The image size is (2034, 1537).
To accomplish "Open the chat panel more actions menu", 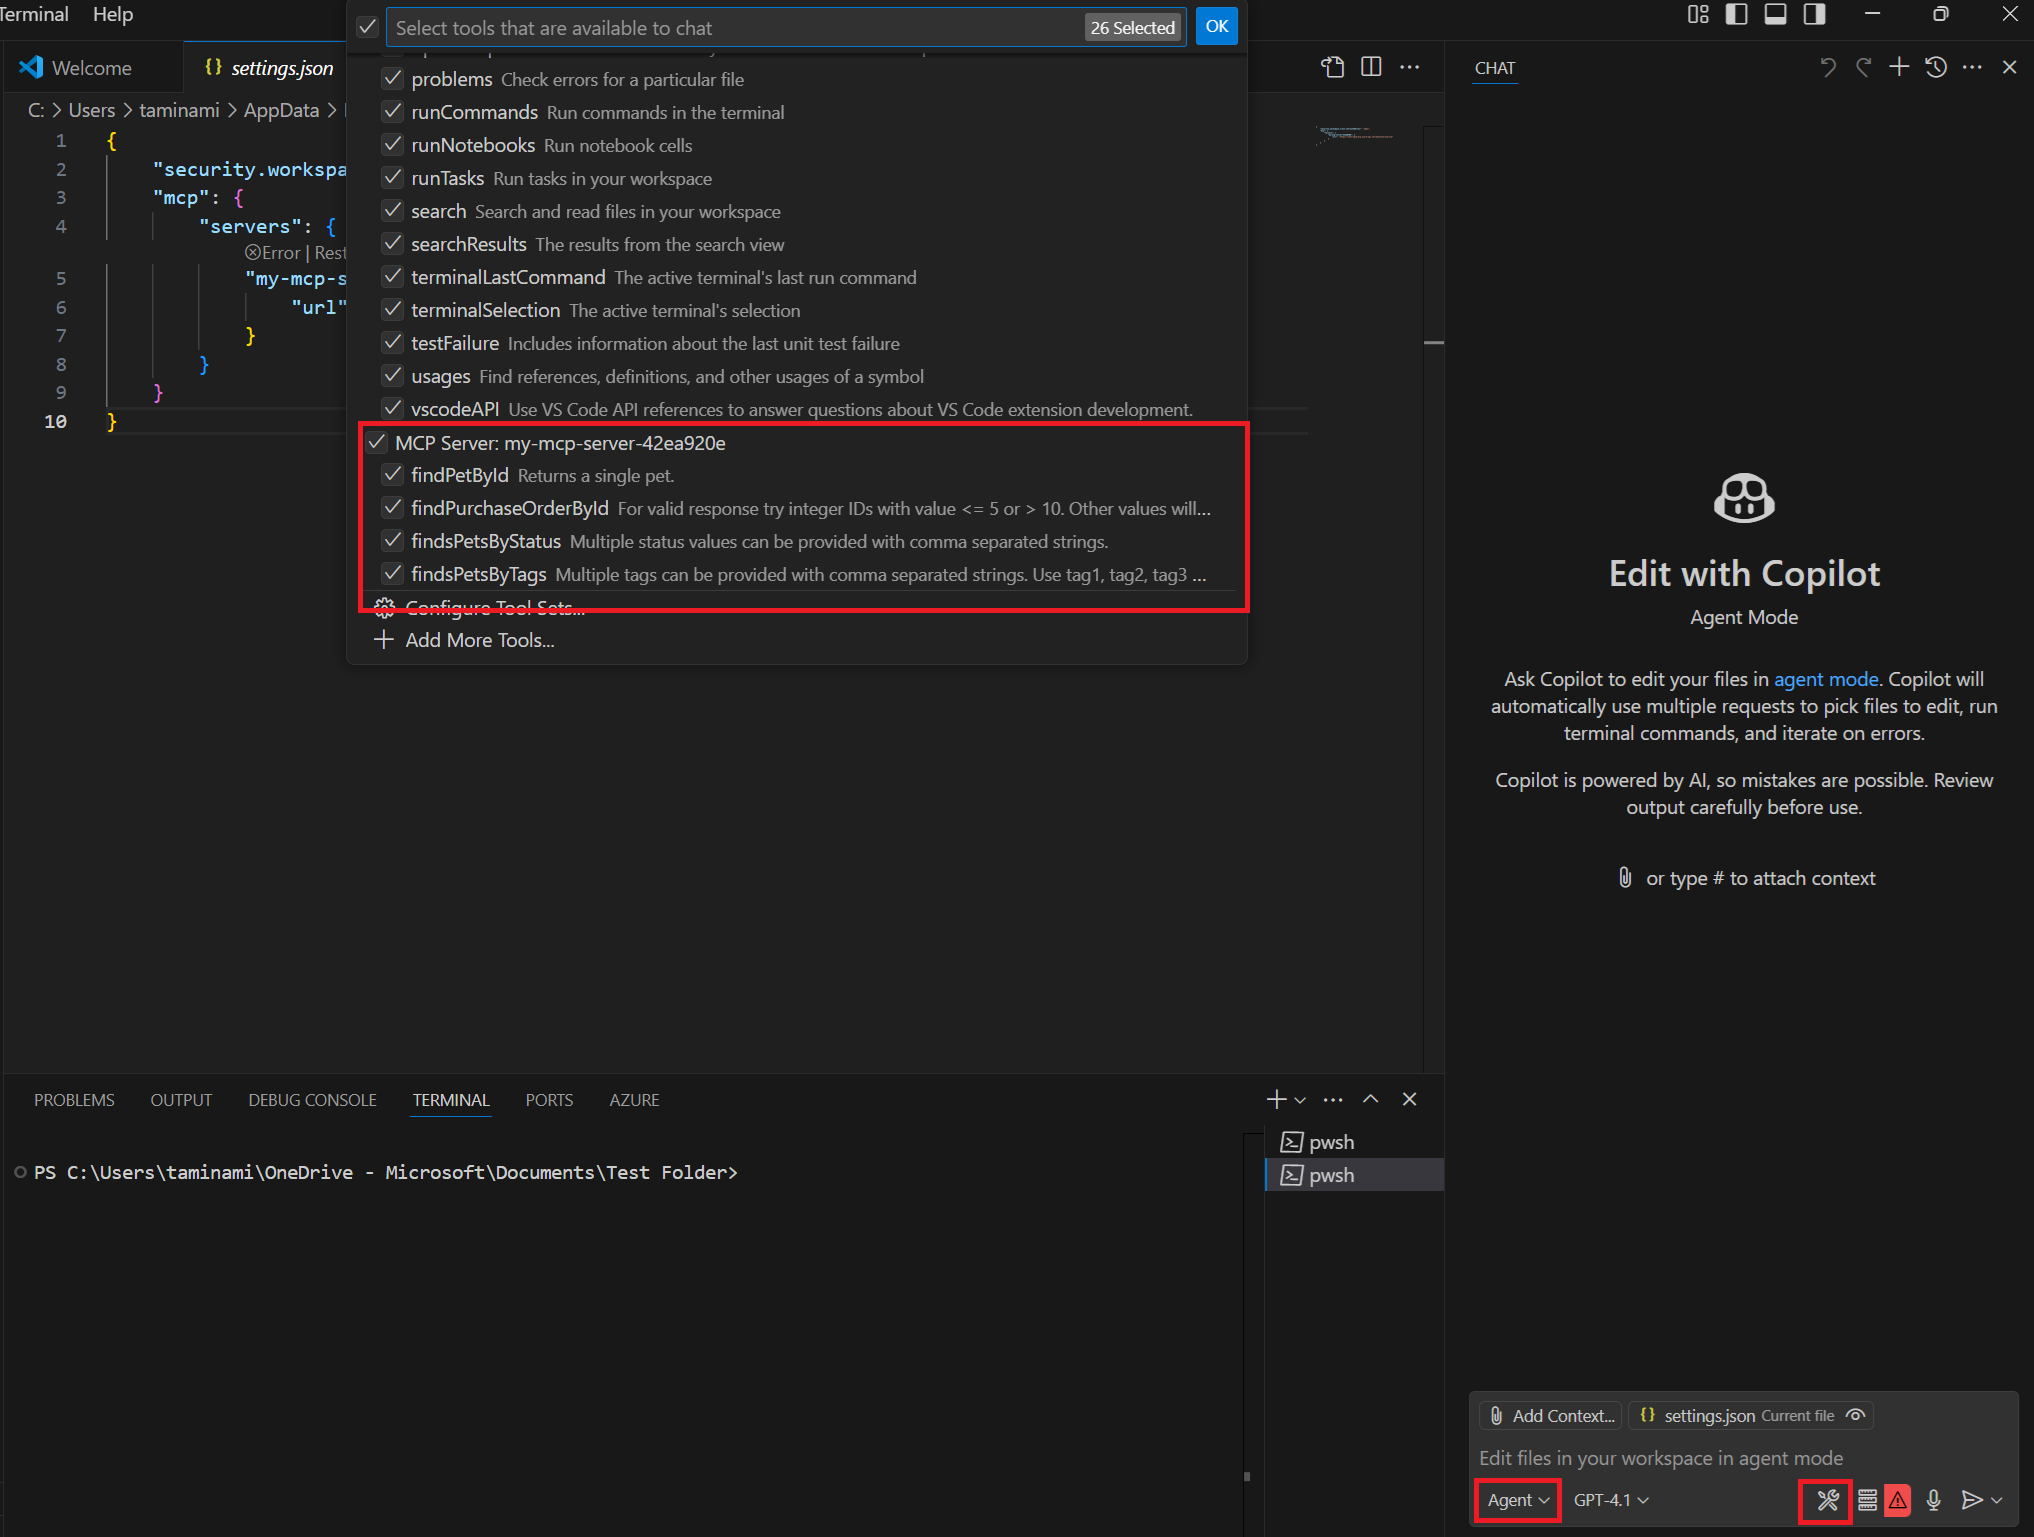I will pyautogui.click(x=1972, y=67).
